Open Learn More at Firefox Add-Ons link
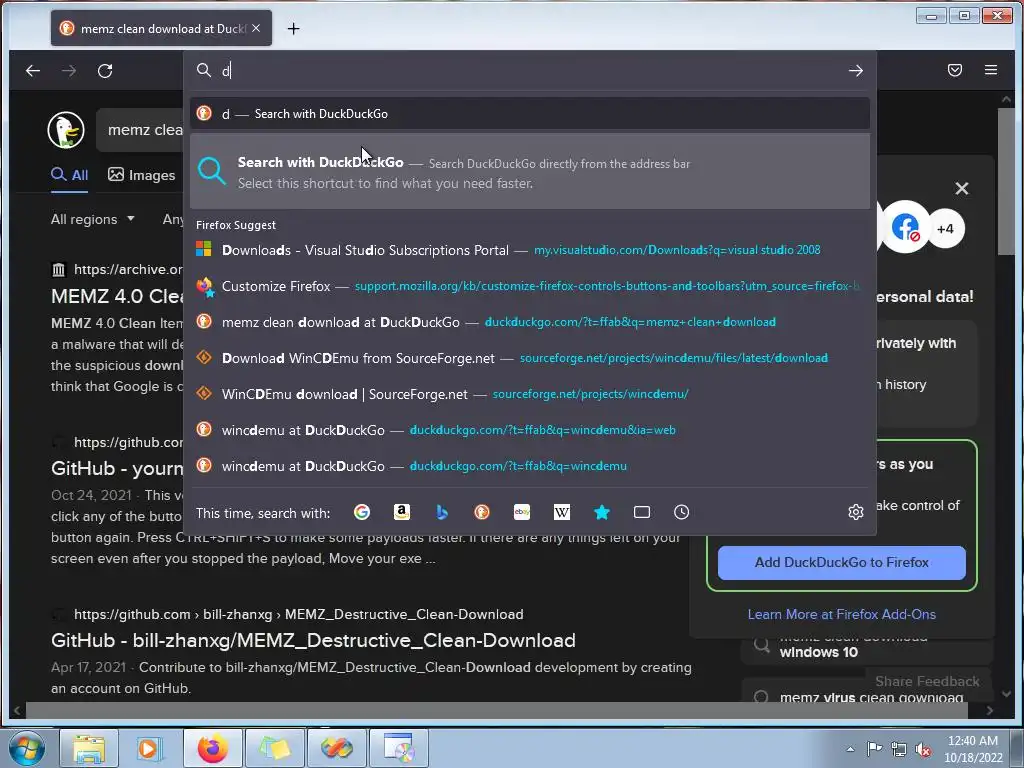Viewport: 1024px width, 768px height. click(x=841, y=615)
